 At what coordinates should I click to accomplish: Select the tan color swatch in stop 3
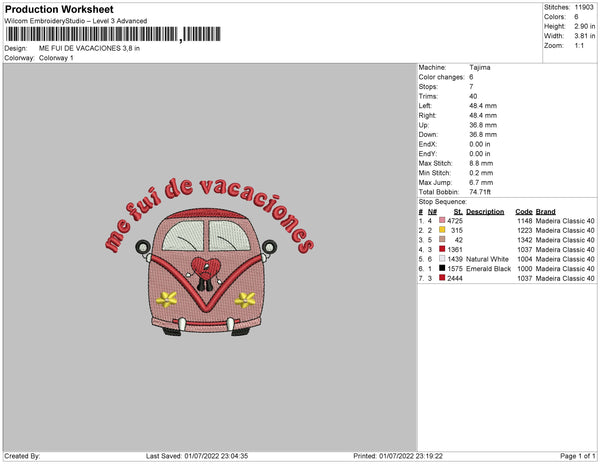[x=442, y=239]
